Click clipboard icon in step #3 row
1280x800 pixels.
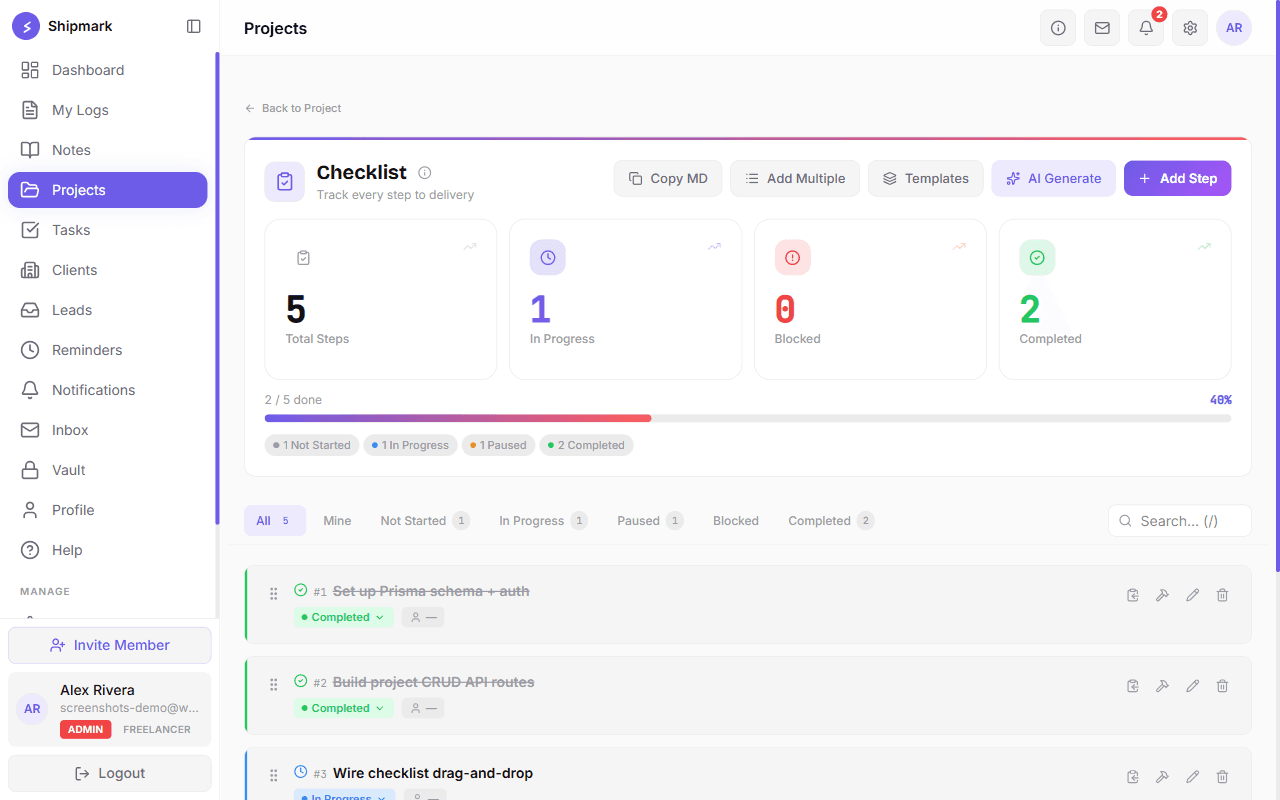(1133, 777)
